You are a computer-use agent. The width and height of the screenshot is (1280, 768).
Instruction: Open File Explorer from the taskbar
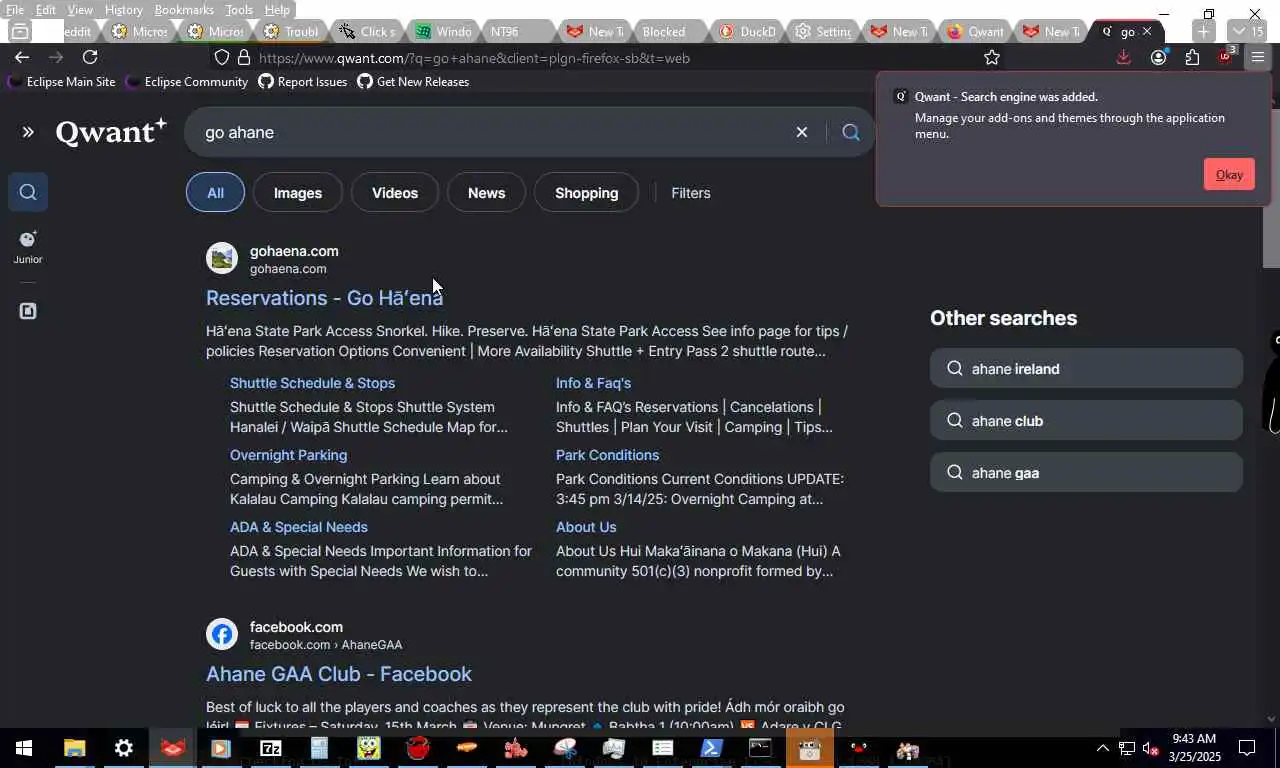(x=75, y=748)
